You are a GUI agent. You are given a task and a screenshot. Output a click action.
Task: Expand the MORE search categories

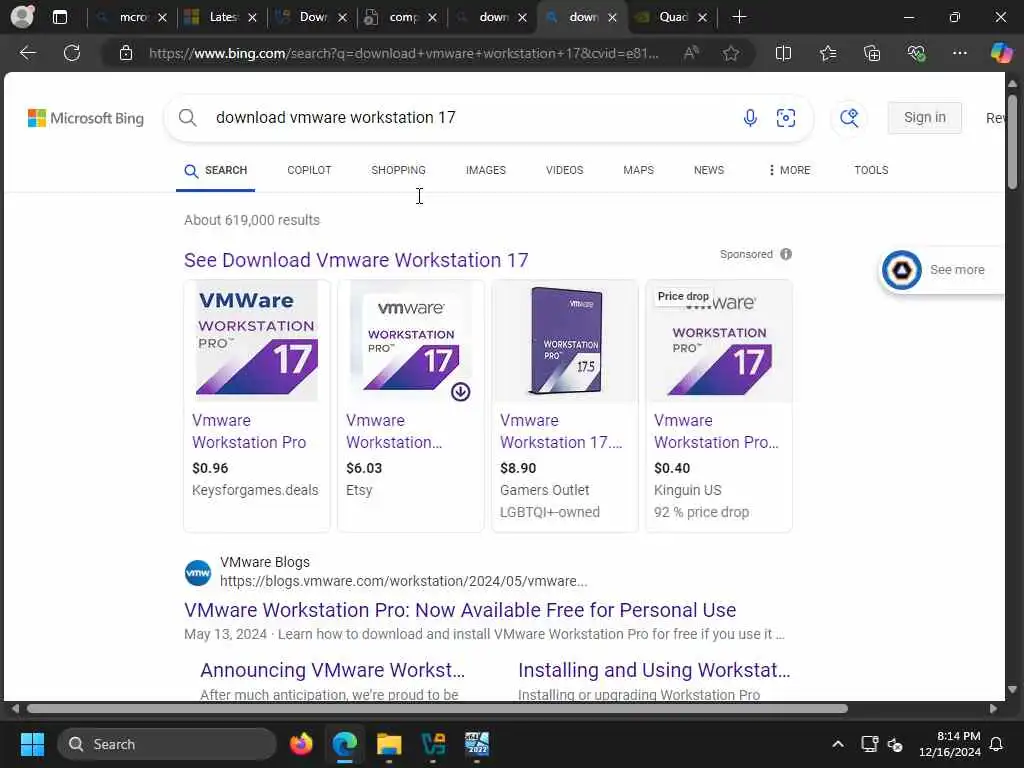coord(790,170)
